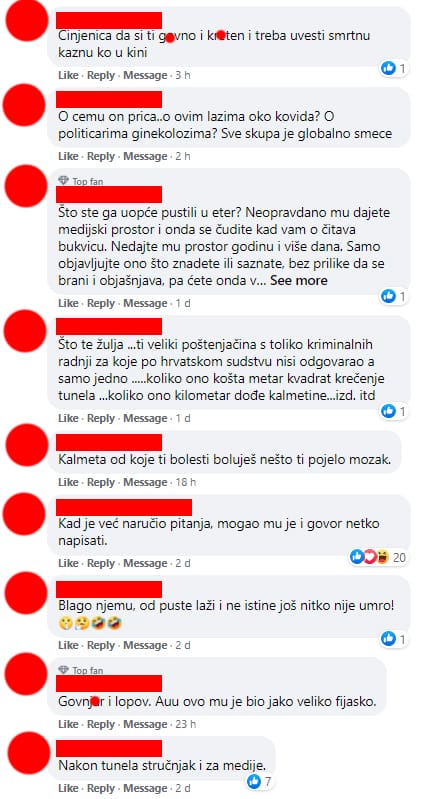The image size is (443, 799).
Task: Click the reaction emojis showing 20 reactions
Action: (370, 557)
